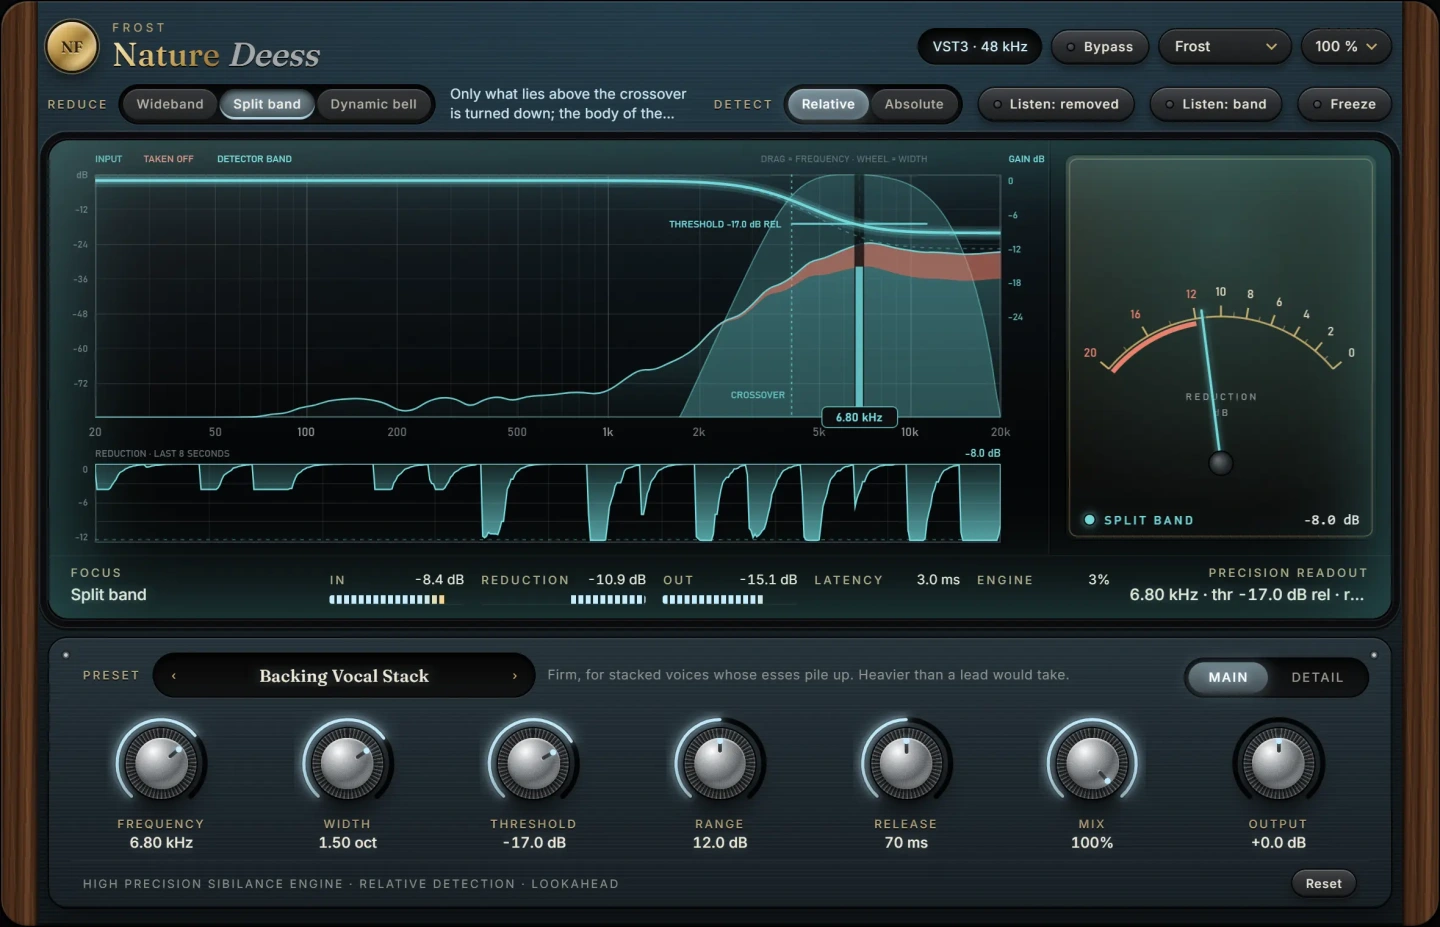The image size is (1440, 927).
Task: Click the threshold -17.0 dB REL line label
Action: click(725, 224)
